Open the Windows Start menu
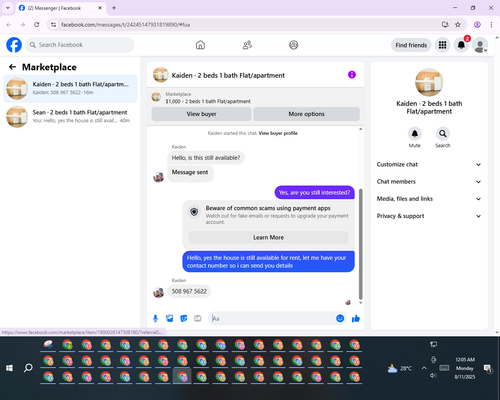Image resolution: width=500 pixels, height=400 pixels. click(x=9, y=368)
